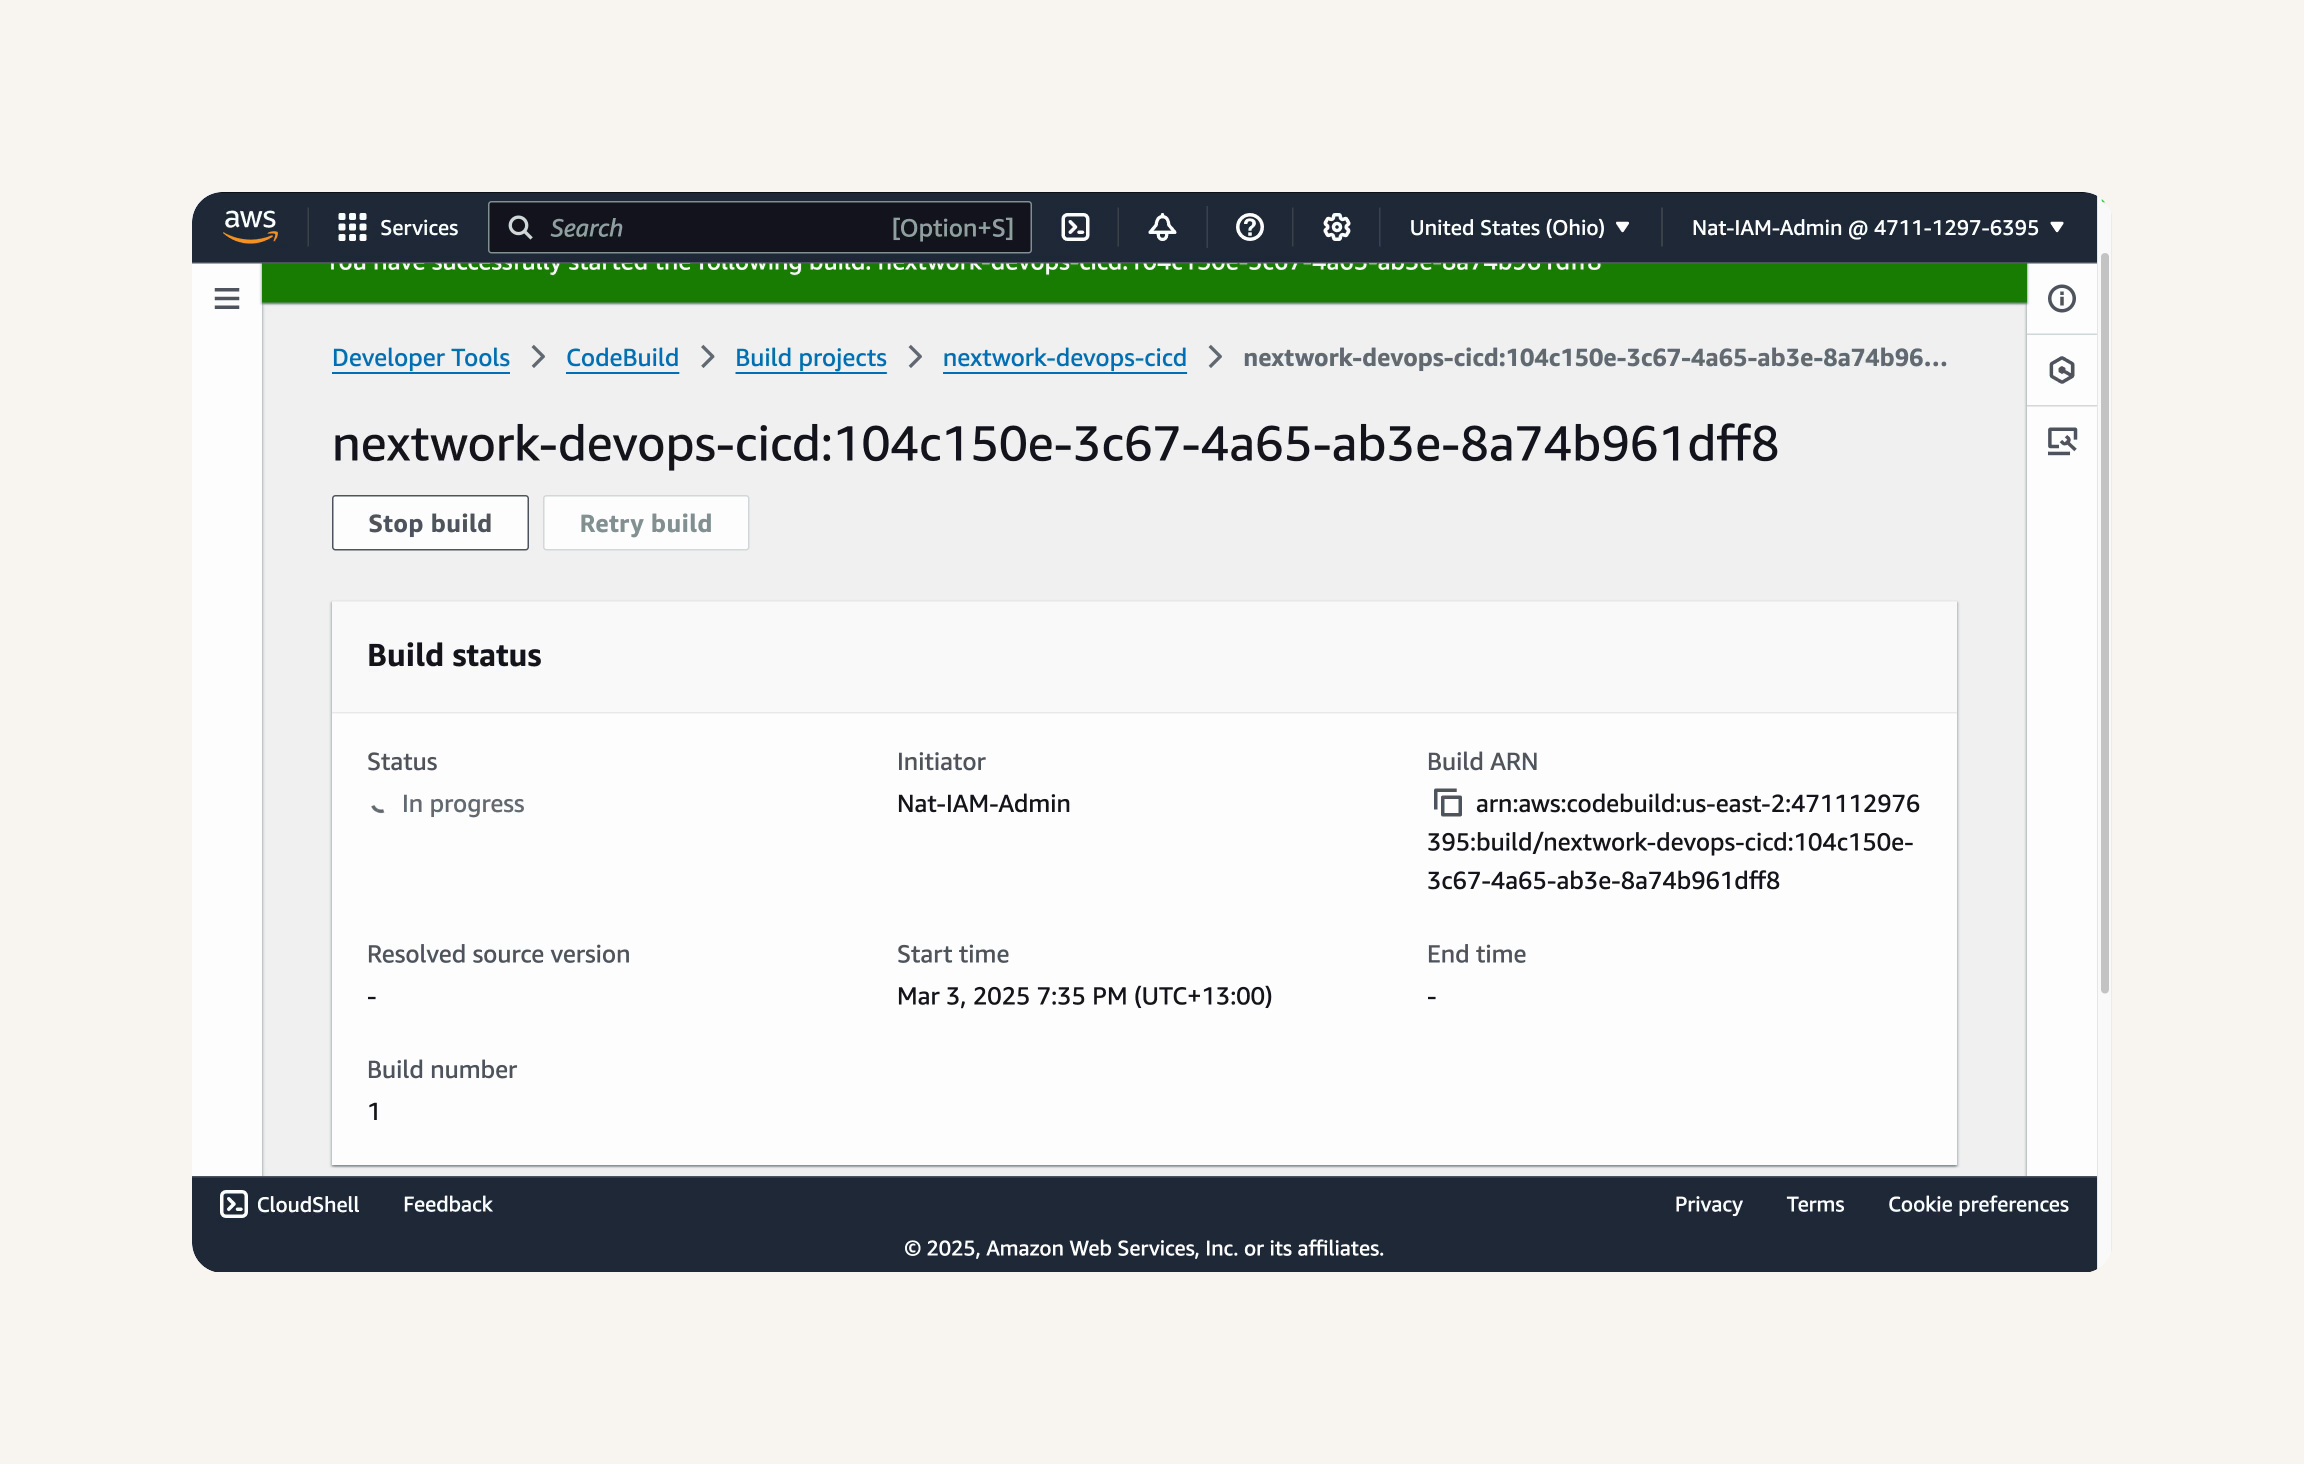This screenshot has height=1464, width=2304.
Task: Click the Retry build button
Action: pos(646,523)
